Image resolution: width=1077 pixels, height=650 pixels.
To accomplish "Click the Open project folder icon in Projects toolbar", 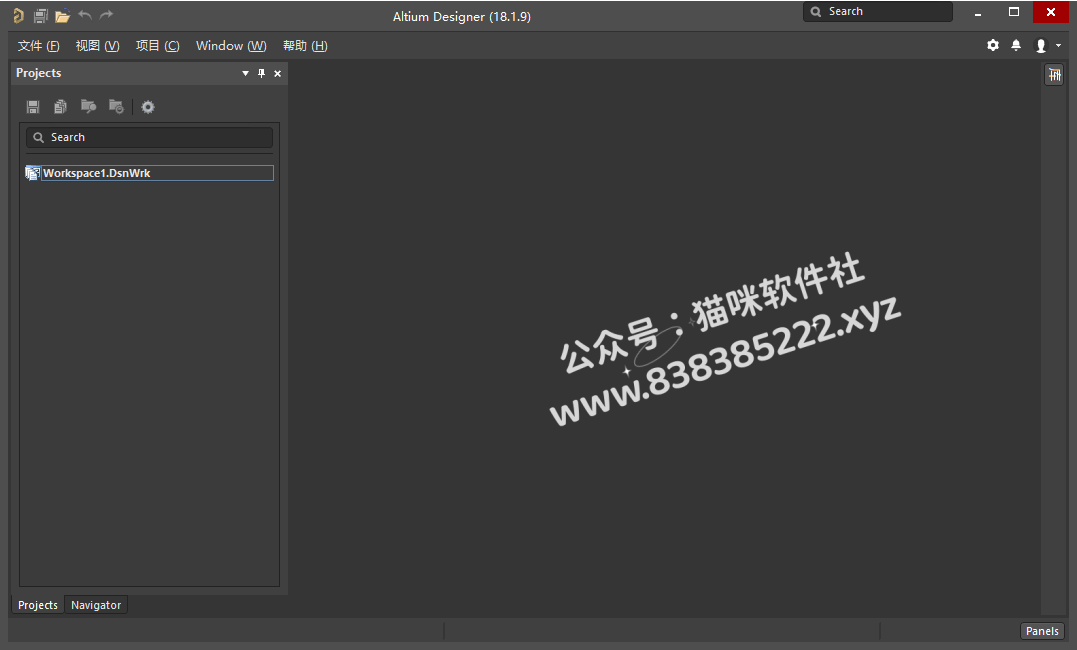I will (x=89, y=107).
